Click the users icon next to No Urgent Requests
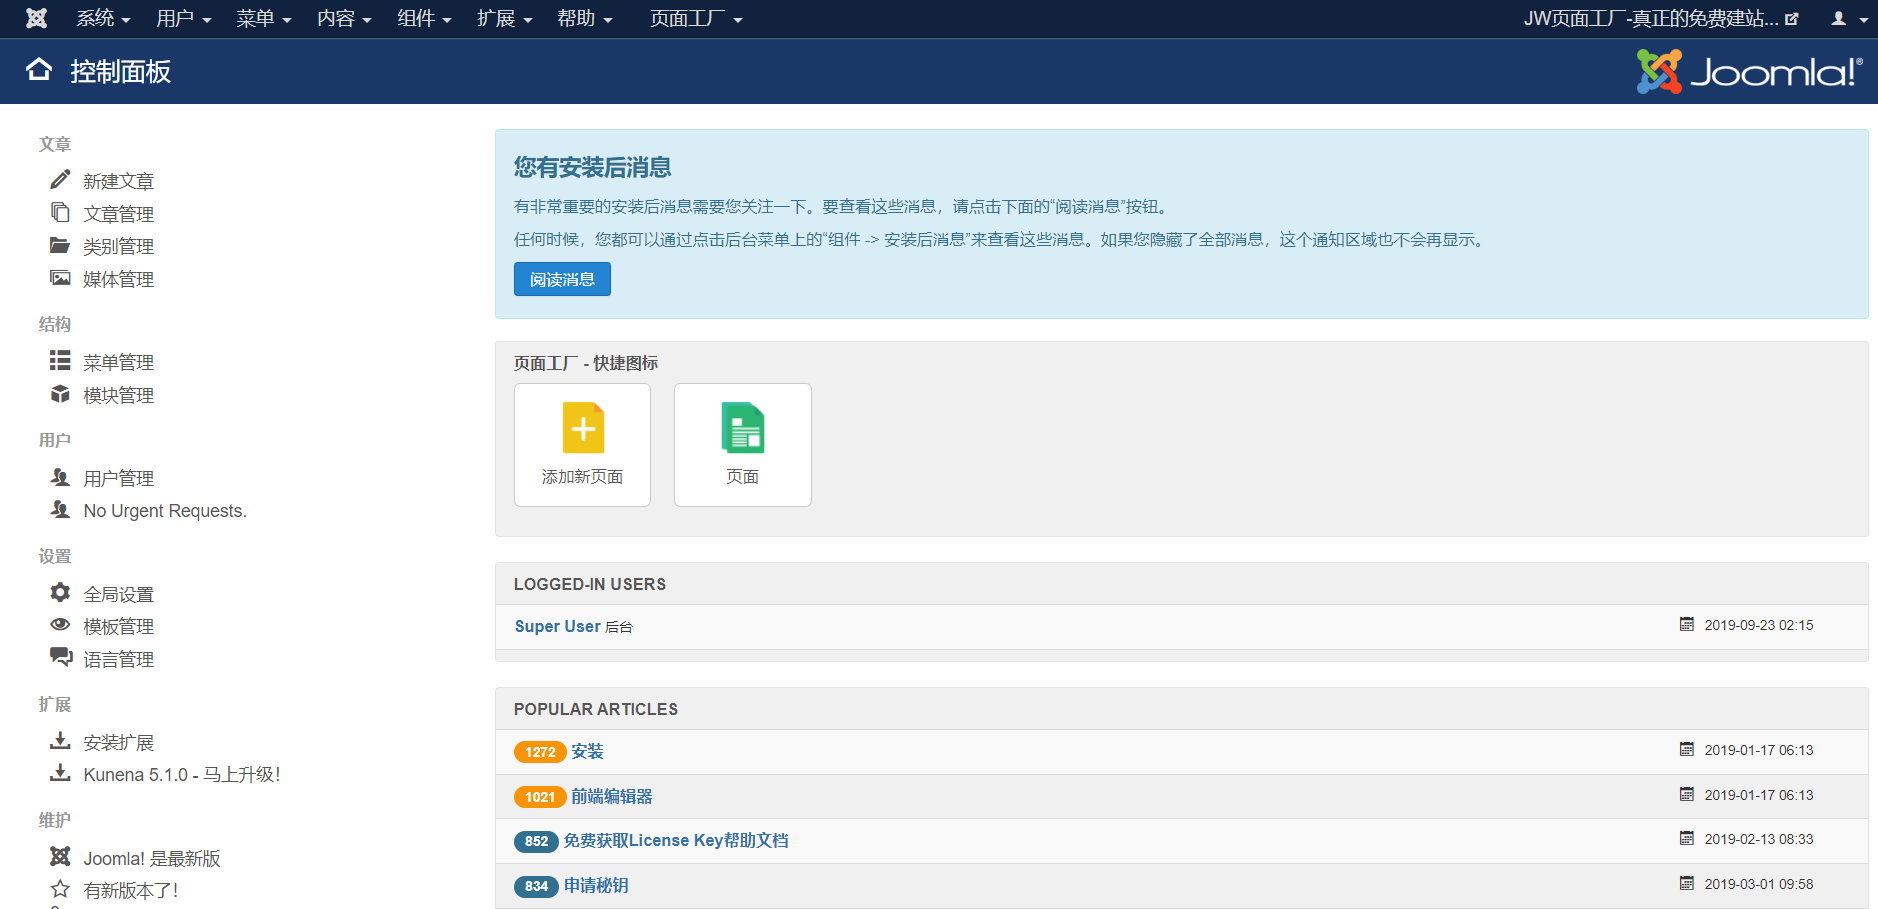Image resolution: width=1878 pixels, height=909 pixels. click(x=60, y=510)
